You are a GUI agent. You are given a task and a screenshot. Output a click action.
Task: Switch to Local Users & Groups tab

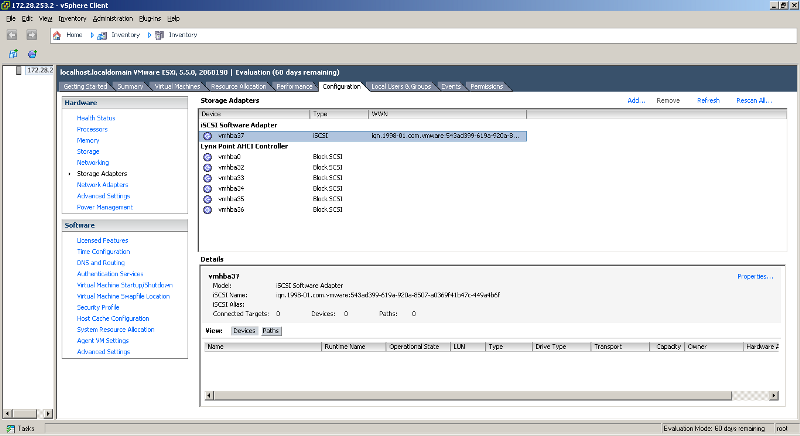pyautogui.click(x=401, y=87)
